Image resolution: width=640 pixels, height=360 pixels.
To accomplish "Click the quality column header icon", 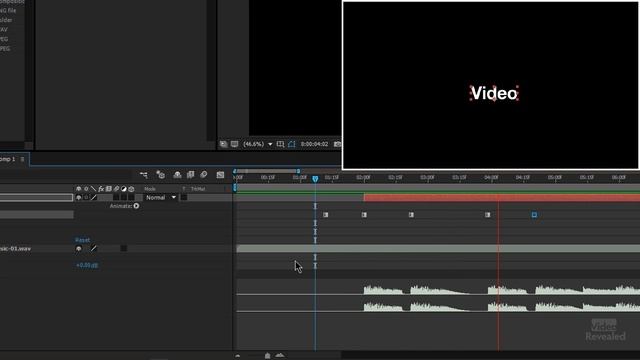I will 93,189.
